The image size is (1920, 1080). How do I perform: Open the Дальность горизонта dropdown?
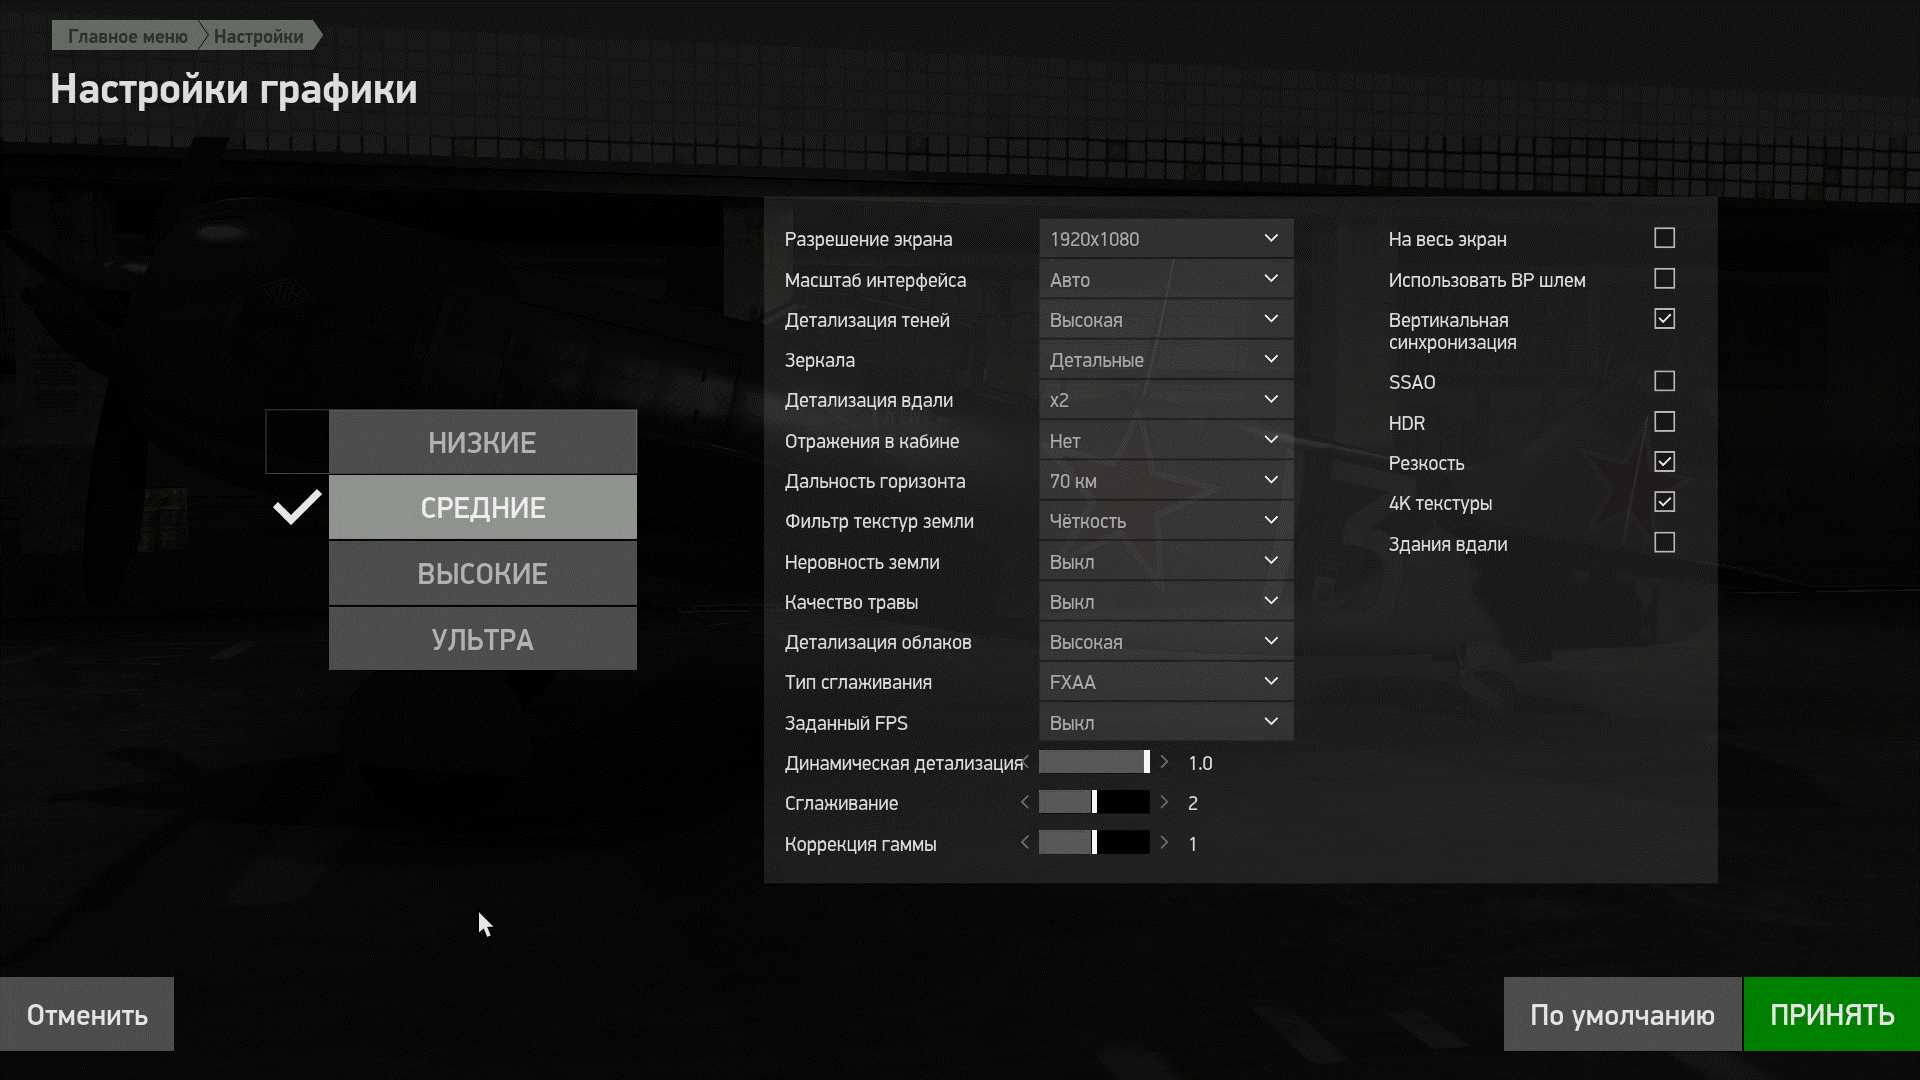click(1166, 481)
